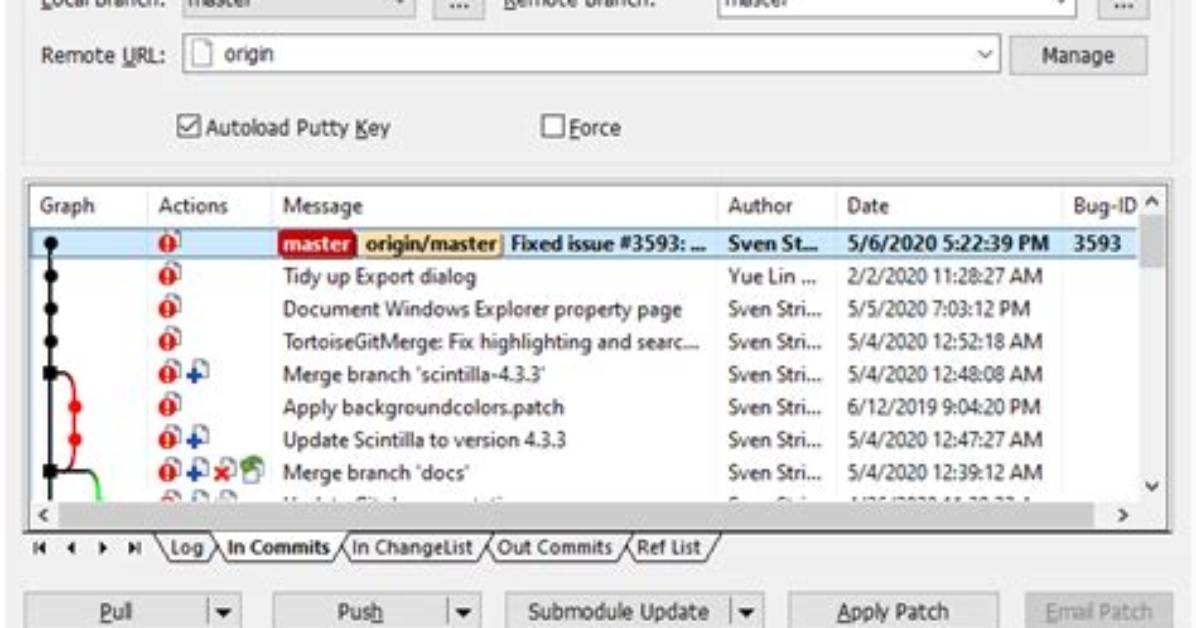1196x628 pixels.
Task: Click modified icon on Tidy up Export row
Action: [x=169, y=275]
